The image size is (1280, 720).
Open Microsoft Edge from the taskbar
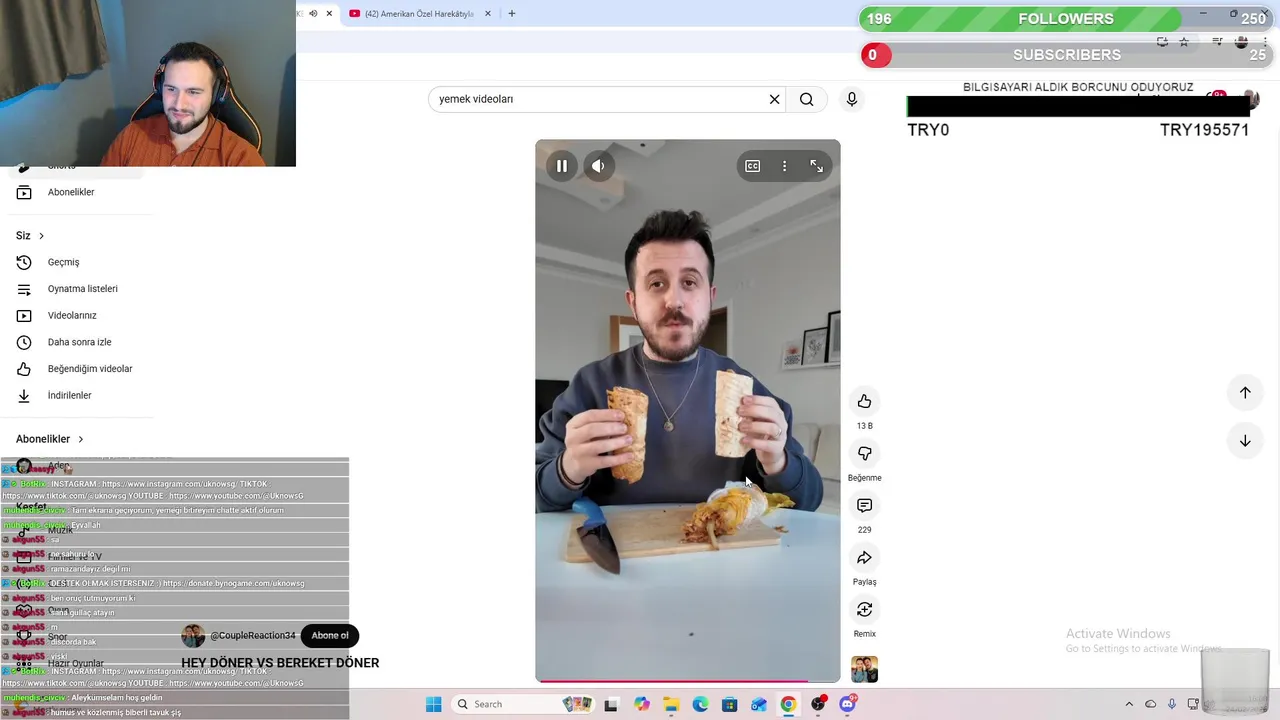coord(700,704)
